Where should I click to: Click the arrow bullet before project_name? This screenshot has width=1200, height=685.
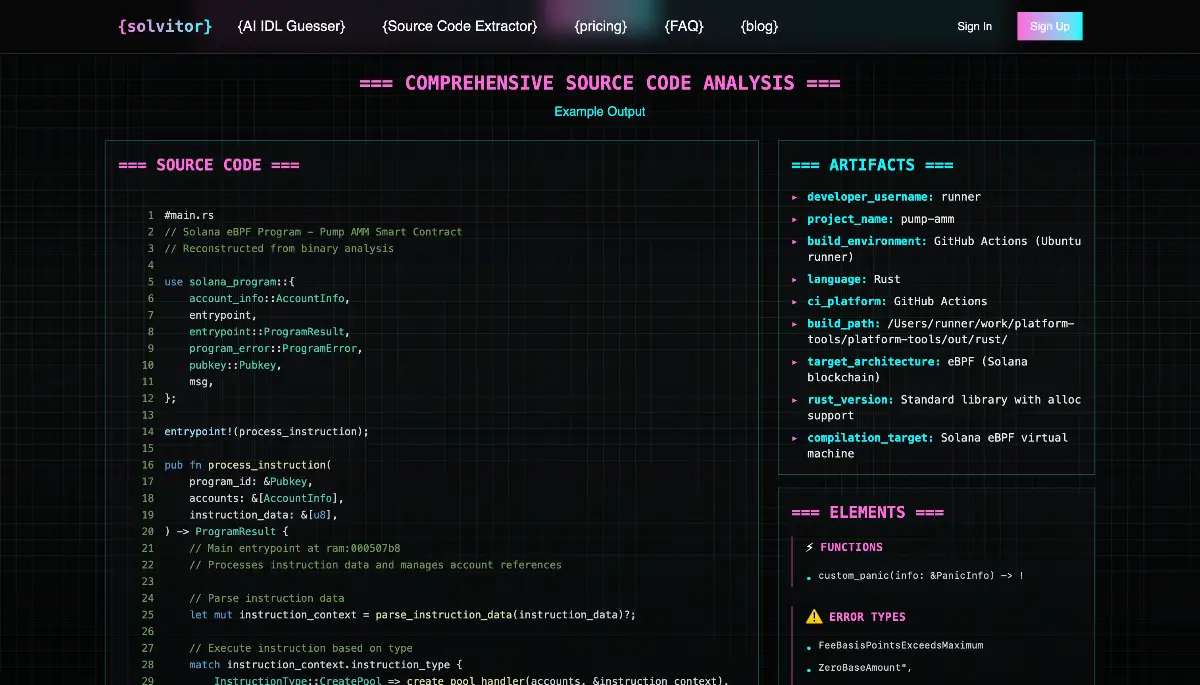click(x=795, y=220)
